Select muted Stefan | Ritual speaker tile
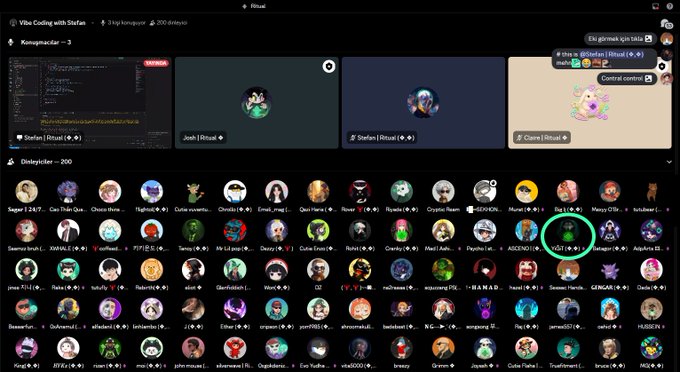This screenshot has height=372, width=680. click(423, 103)
